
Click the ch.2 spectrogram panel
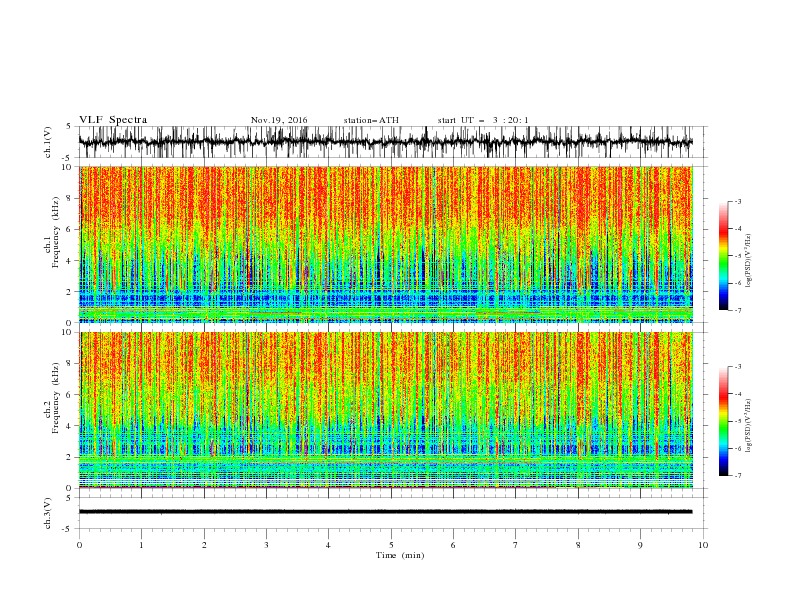click(x=385, y=410)
